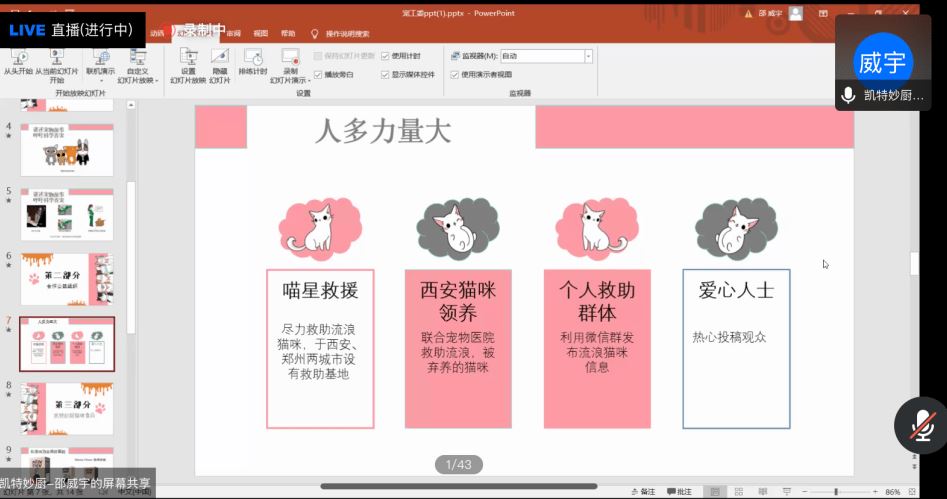Toggle Use Presenter View (使用演示者视图) checkbox
The height and width of the screenshot is (499, 947).
455,75
